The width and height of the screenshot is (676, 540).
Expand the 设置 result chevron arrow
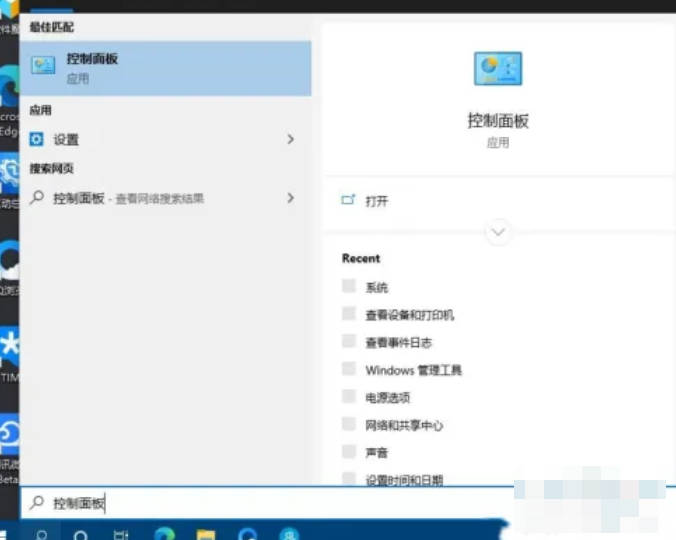(291, 139)
